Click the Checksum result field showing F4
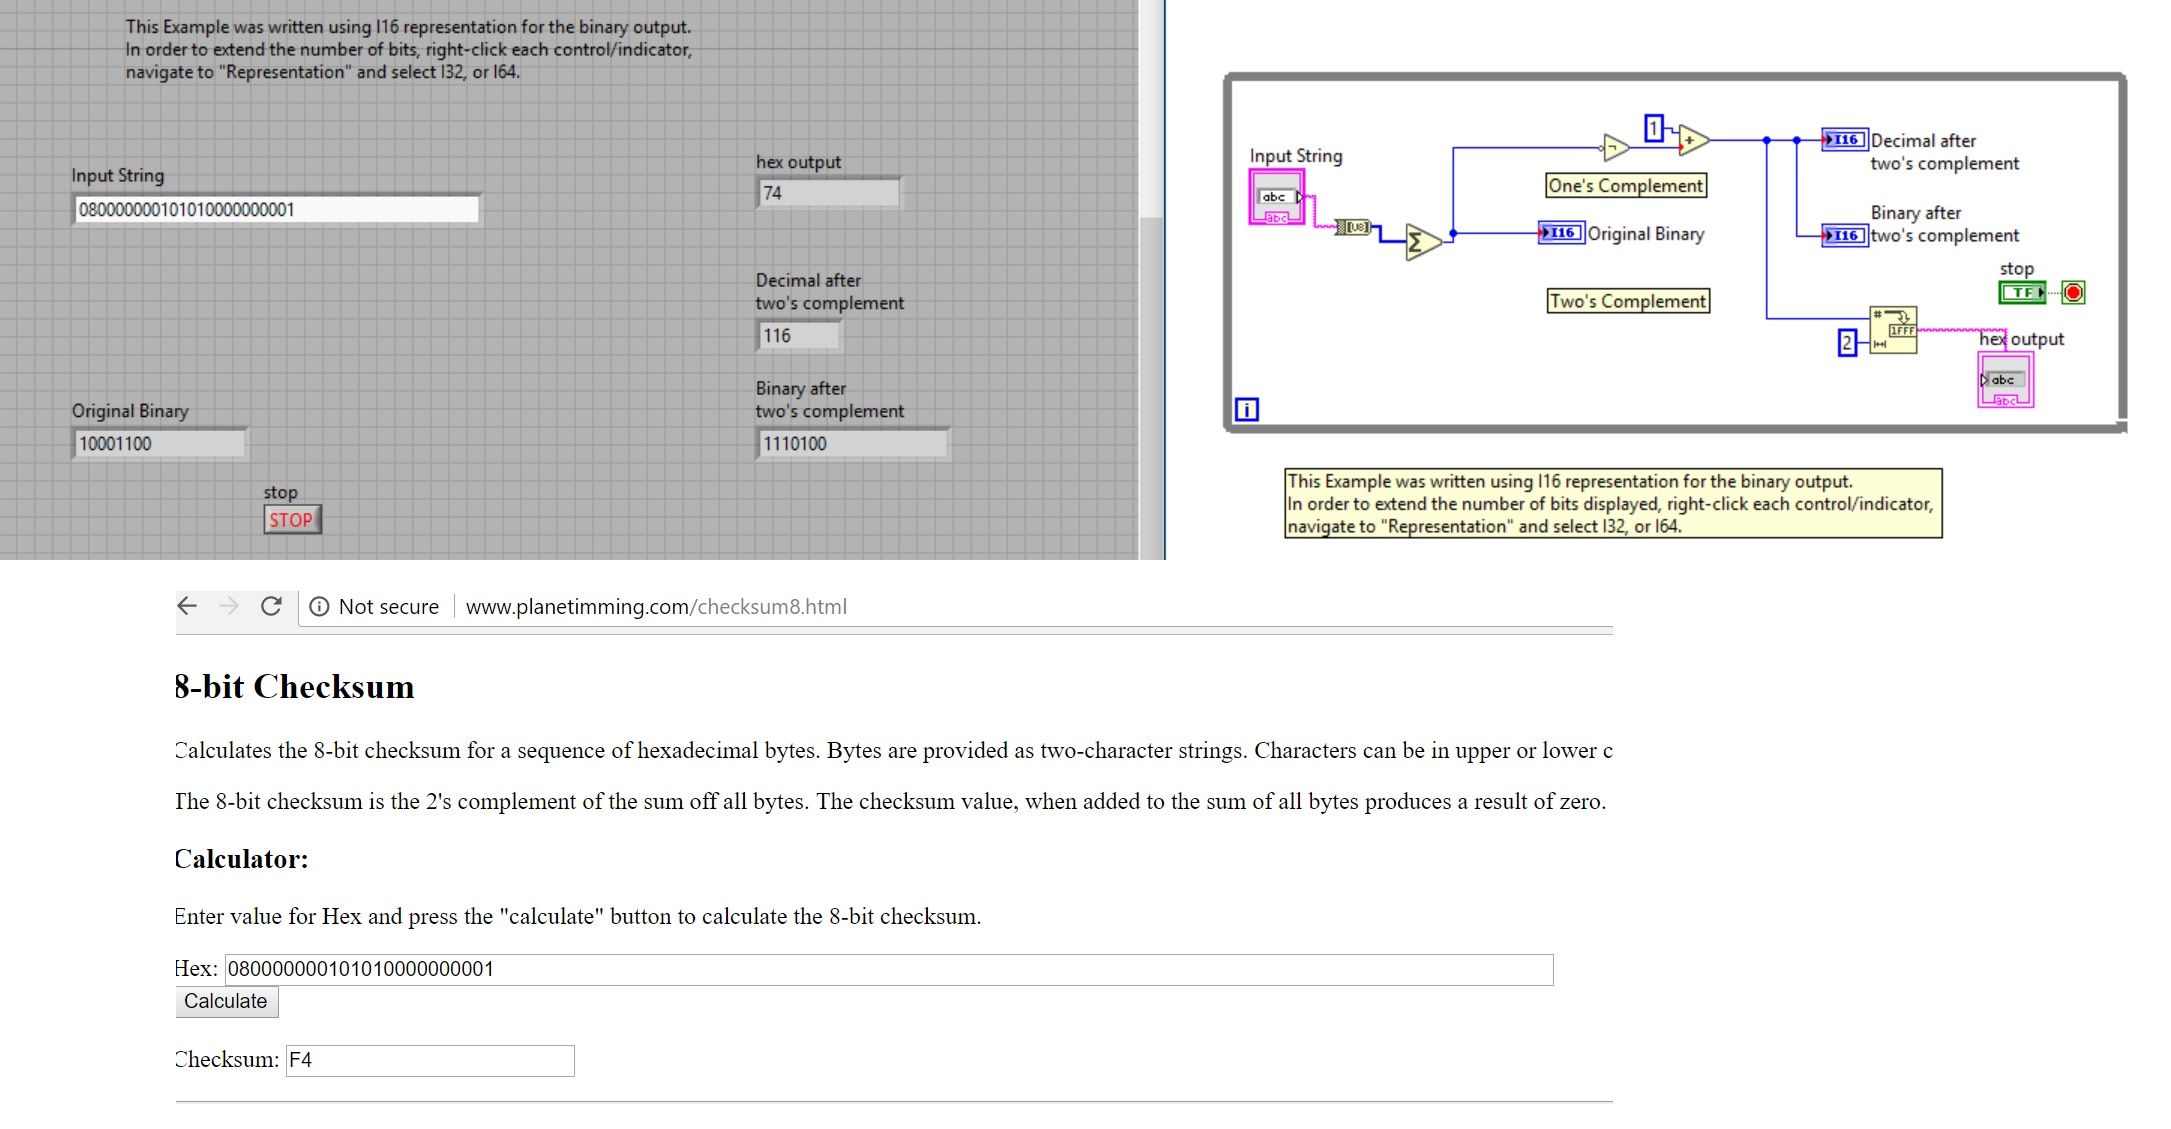 pyautogui.click(x=430, y=1061)
